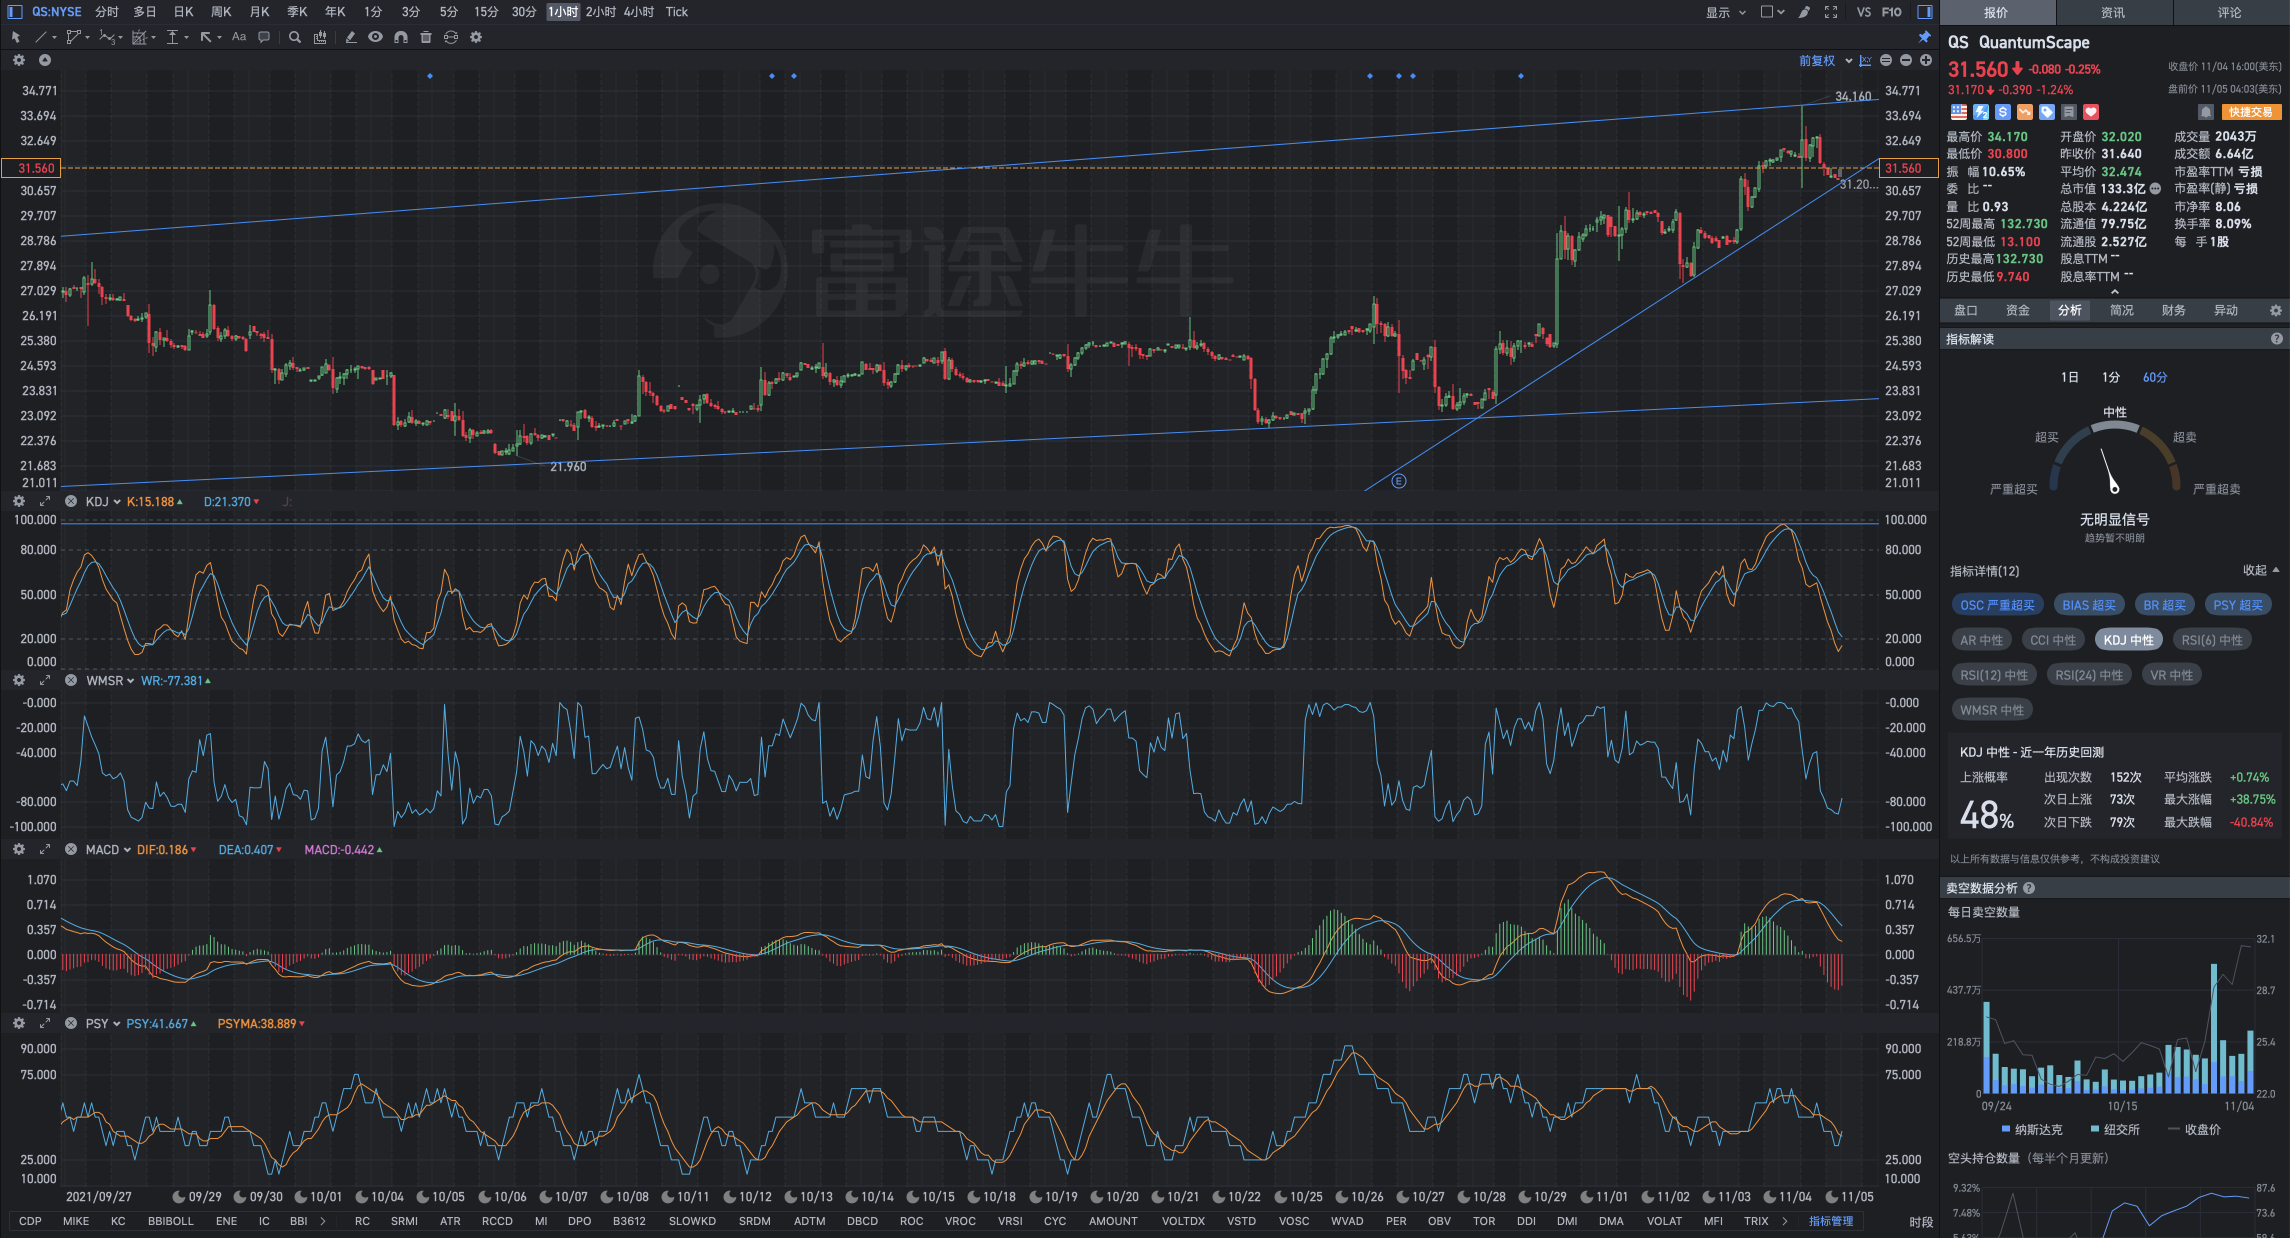
Task: Open the 财务 financials tab
Action: click(x=2173, y=310)
